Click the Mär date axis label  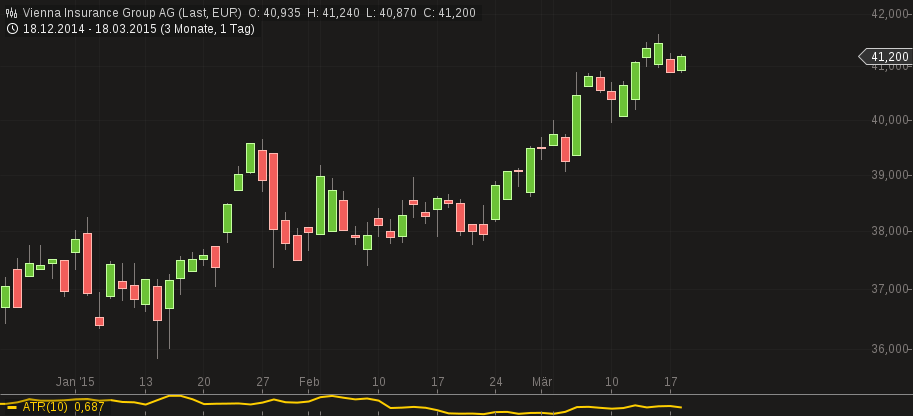(542, 382)
